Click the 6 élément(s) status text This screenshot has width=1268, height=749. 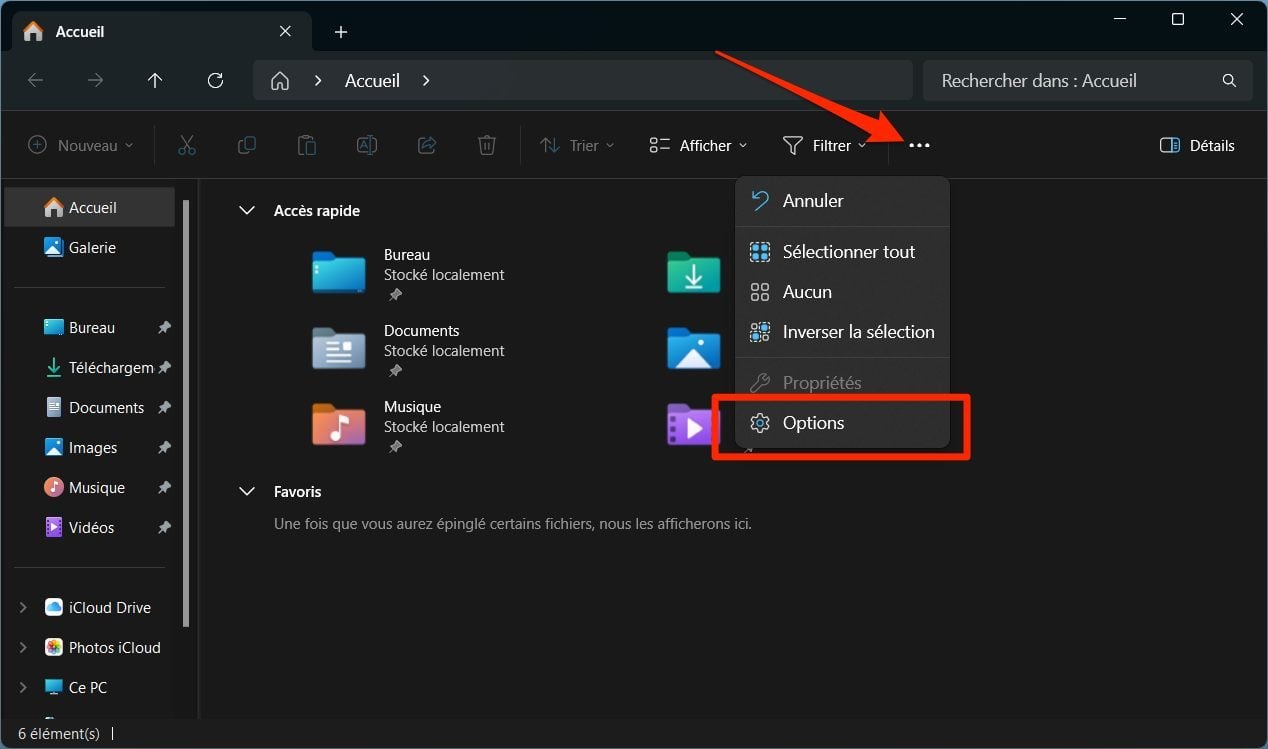tap(59, 734)
